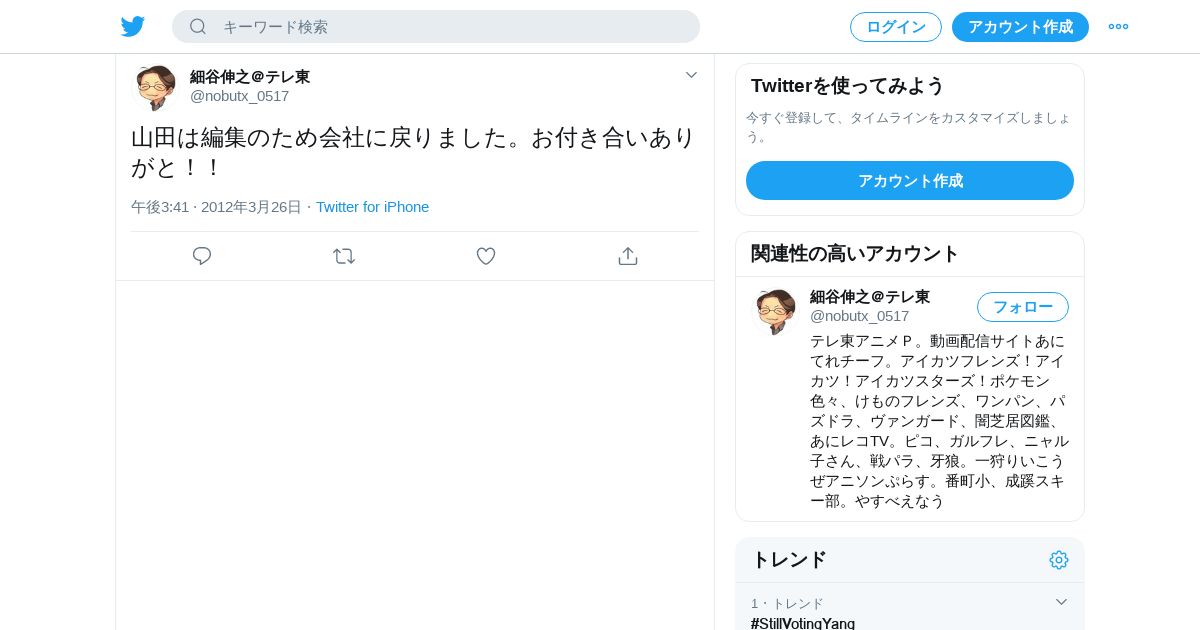Viewport: 1200px width, 630px height.
Task: Click the share tweet icon
Action: click(x=628, y=256)
